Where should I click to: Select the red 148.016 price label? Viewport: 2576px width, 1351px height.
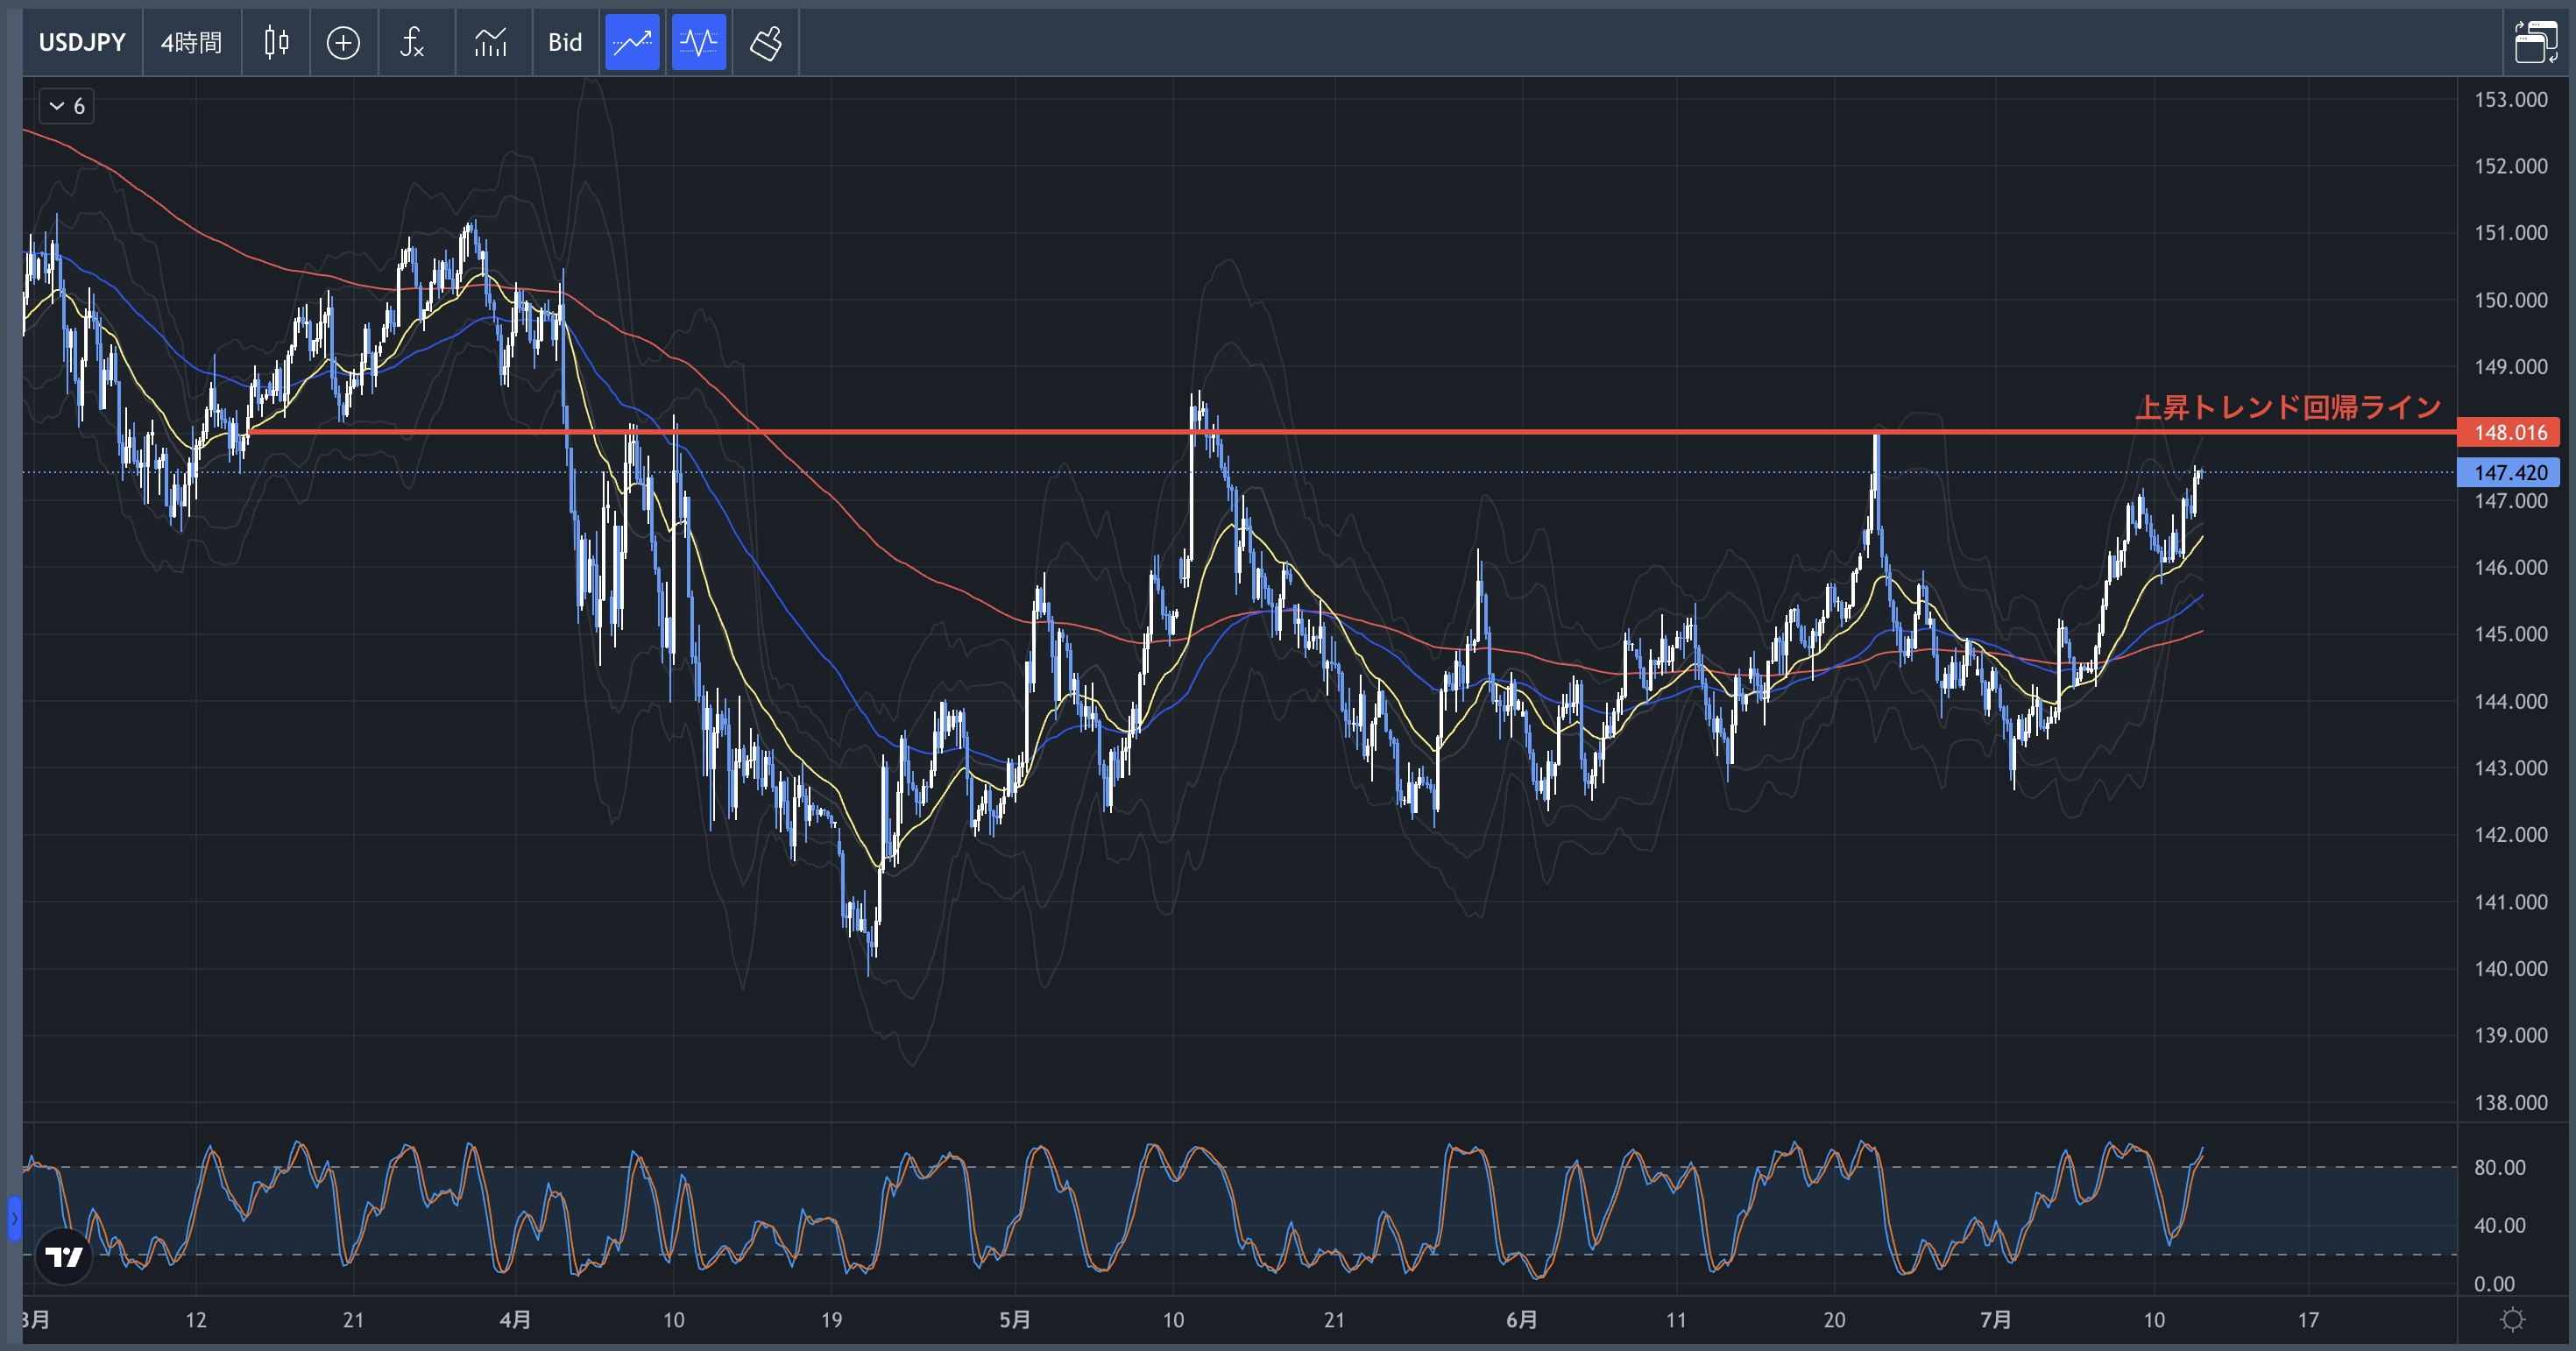2508,433
